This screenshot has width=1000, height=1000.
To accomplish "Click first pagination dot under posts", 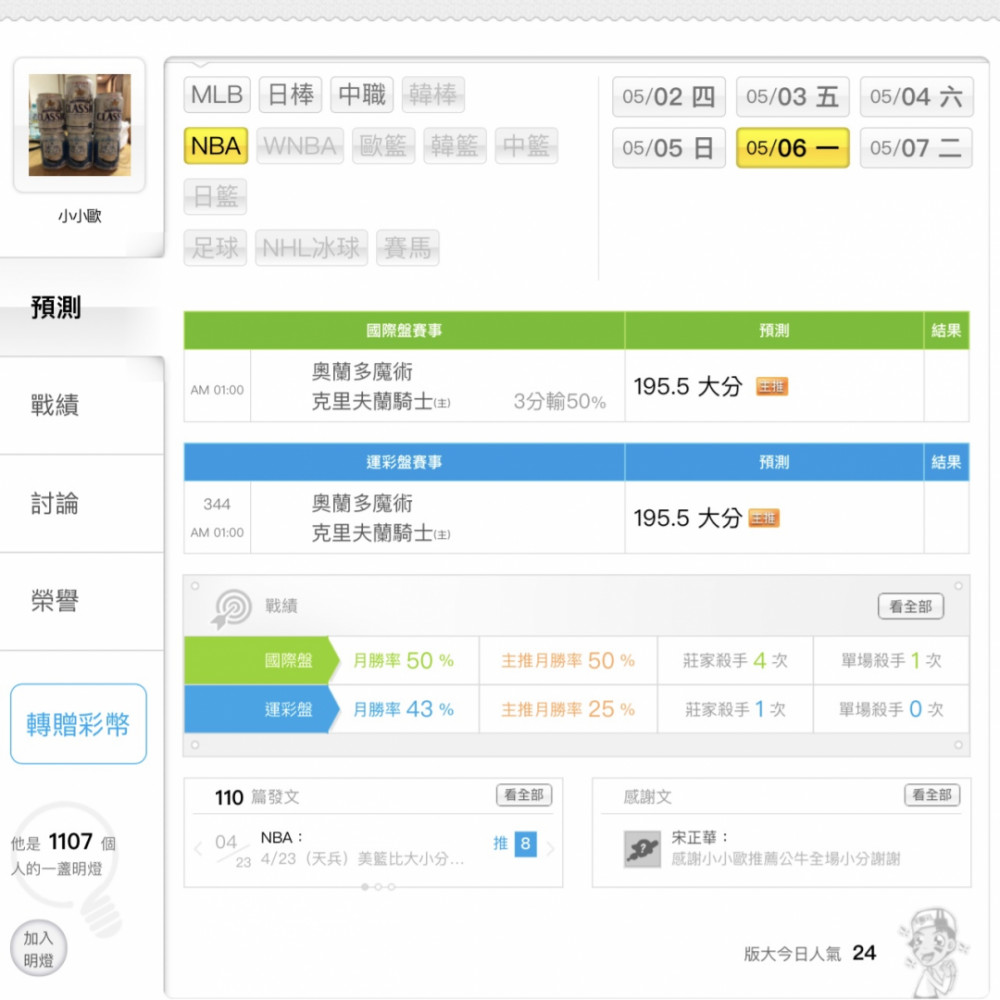I will click(365, 887).
